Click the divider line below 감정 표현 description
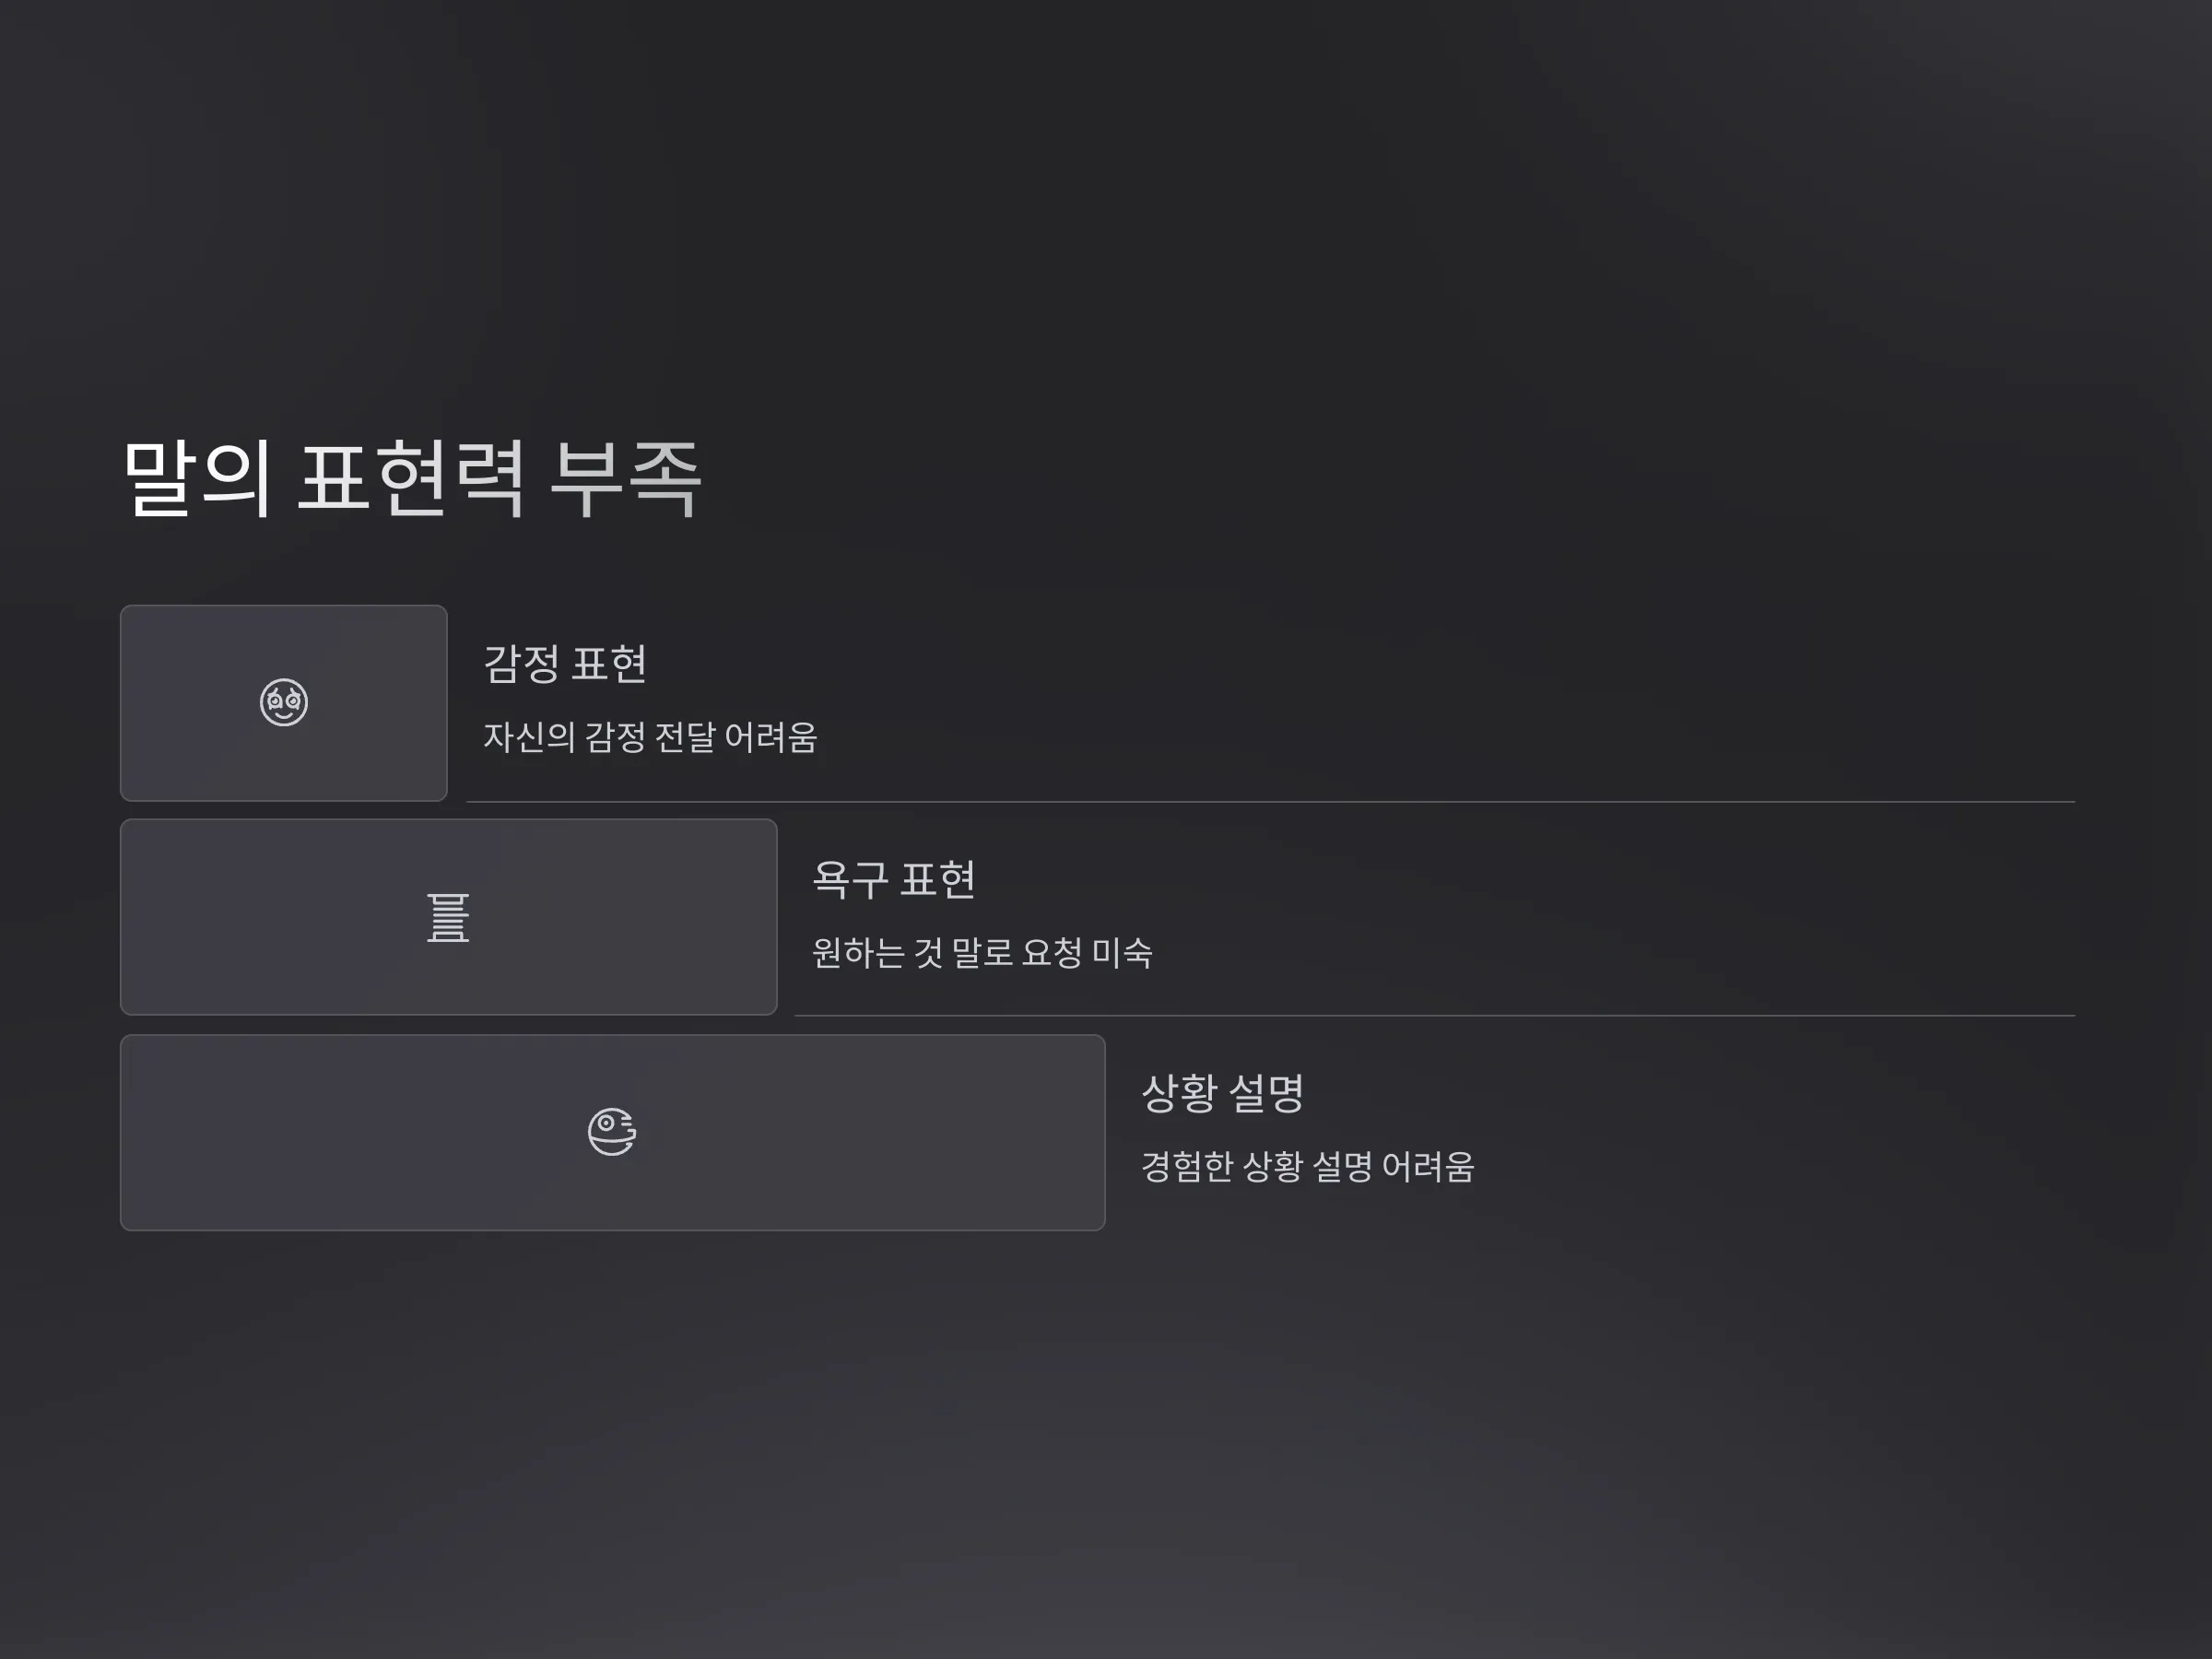The image size is (2212, 1659). coord(1270,802)
